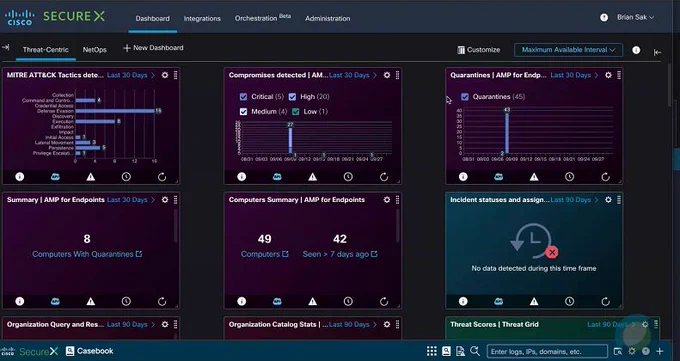680x361 pixels.
Task: Collapse the right side panel arrow
Action: tap(657, 53)
